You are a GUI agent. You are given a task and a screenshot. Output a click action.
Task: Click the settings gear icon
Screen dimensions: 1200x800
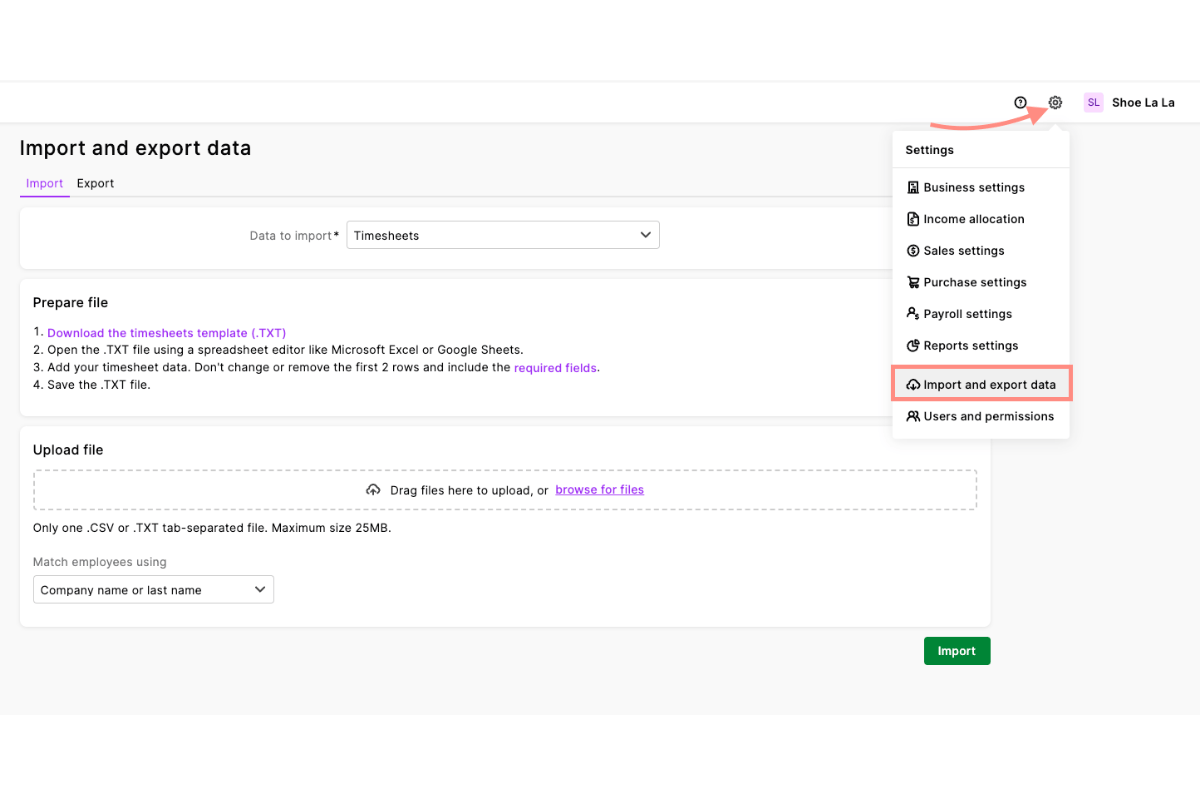pos(1055,102)
